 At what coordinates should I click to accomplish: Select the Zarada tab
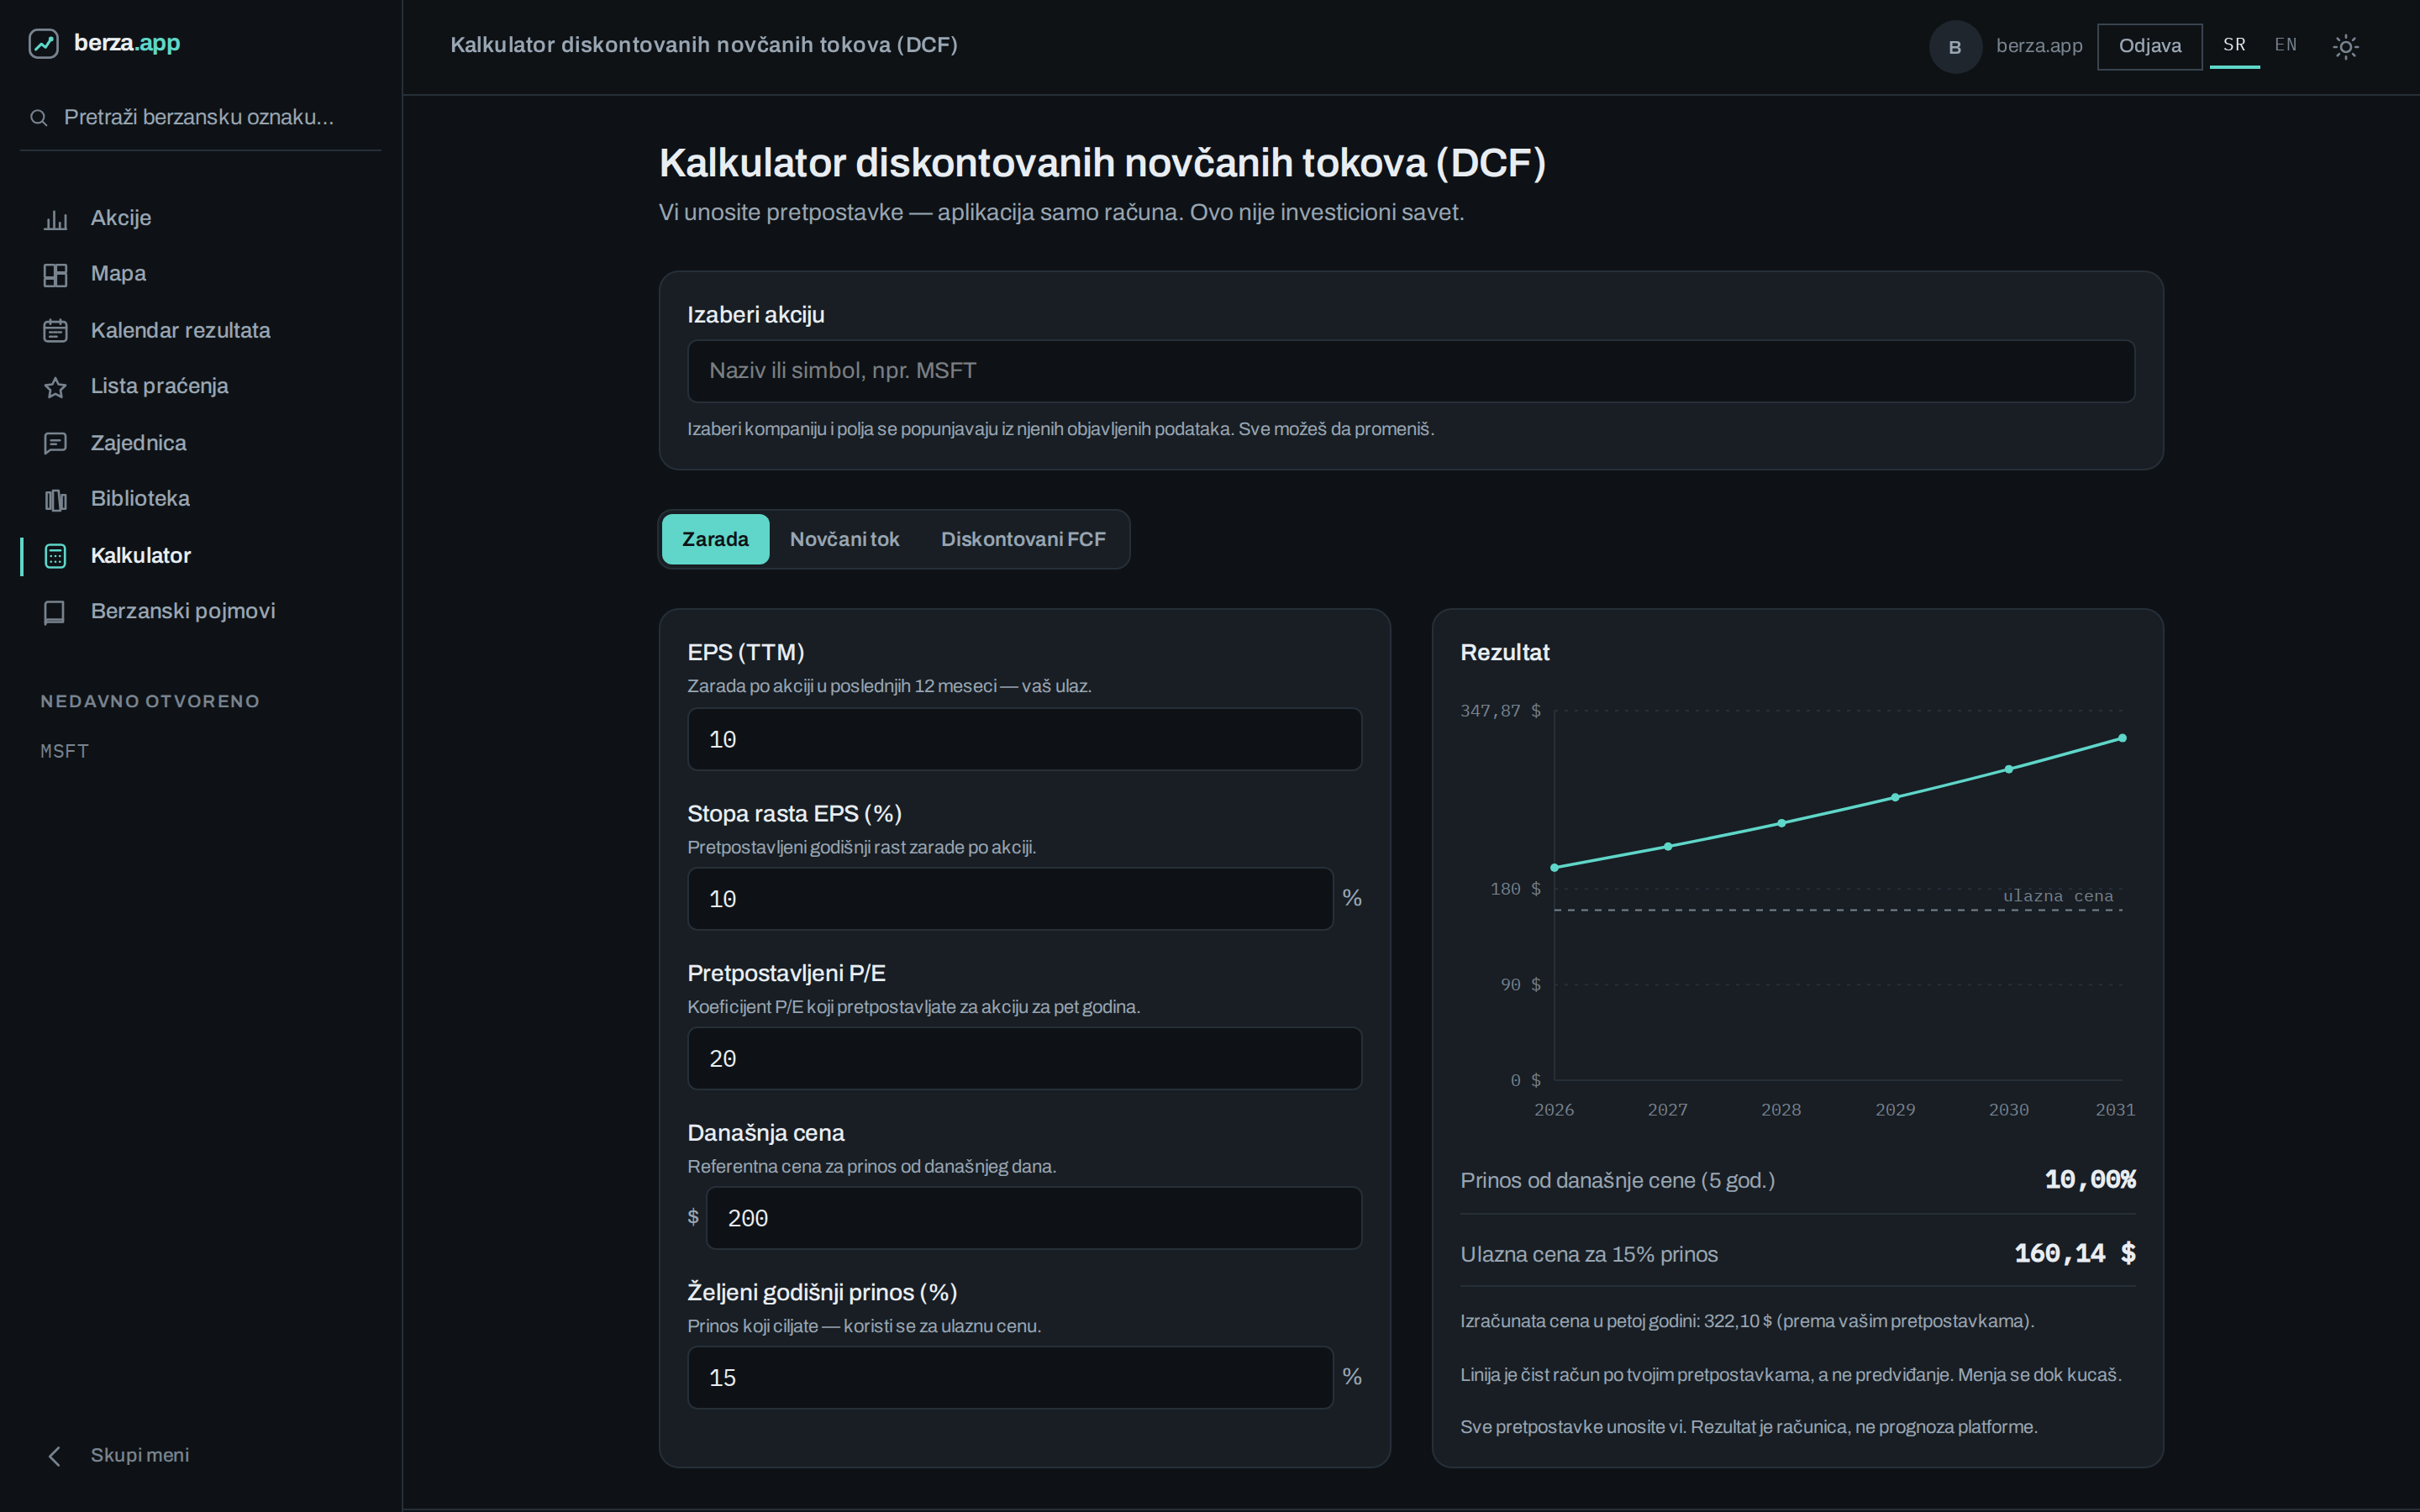pyautogui.click(x=715, y=539)
